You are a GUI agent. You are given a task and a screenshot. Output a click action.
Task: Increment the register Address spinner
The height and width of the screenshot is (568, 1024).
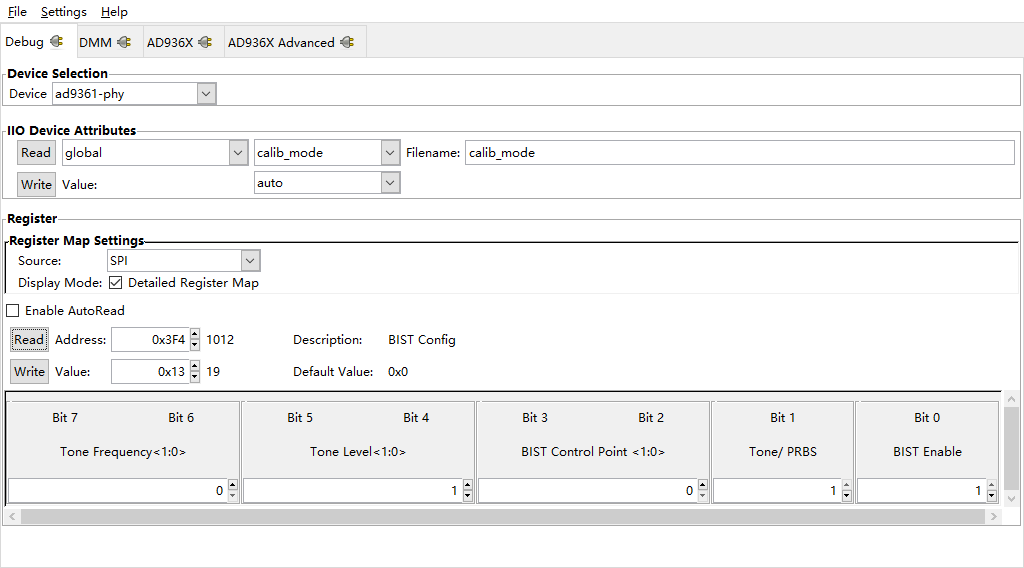click(195, 334)
